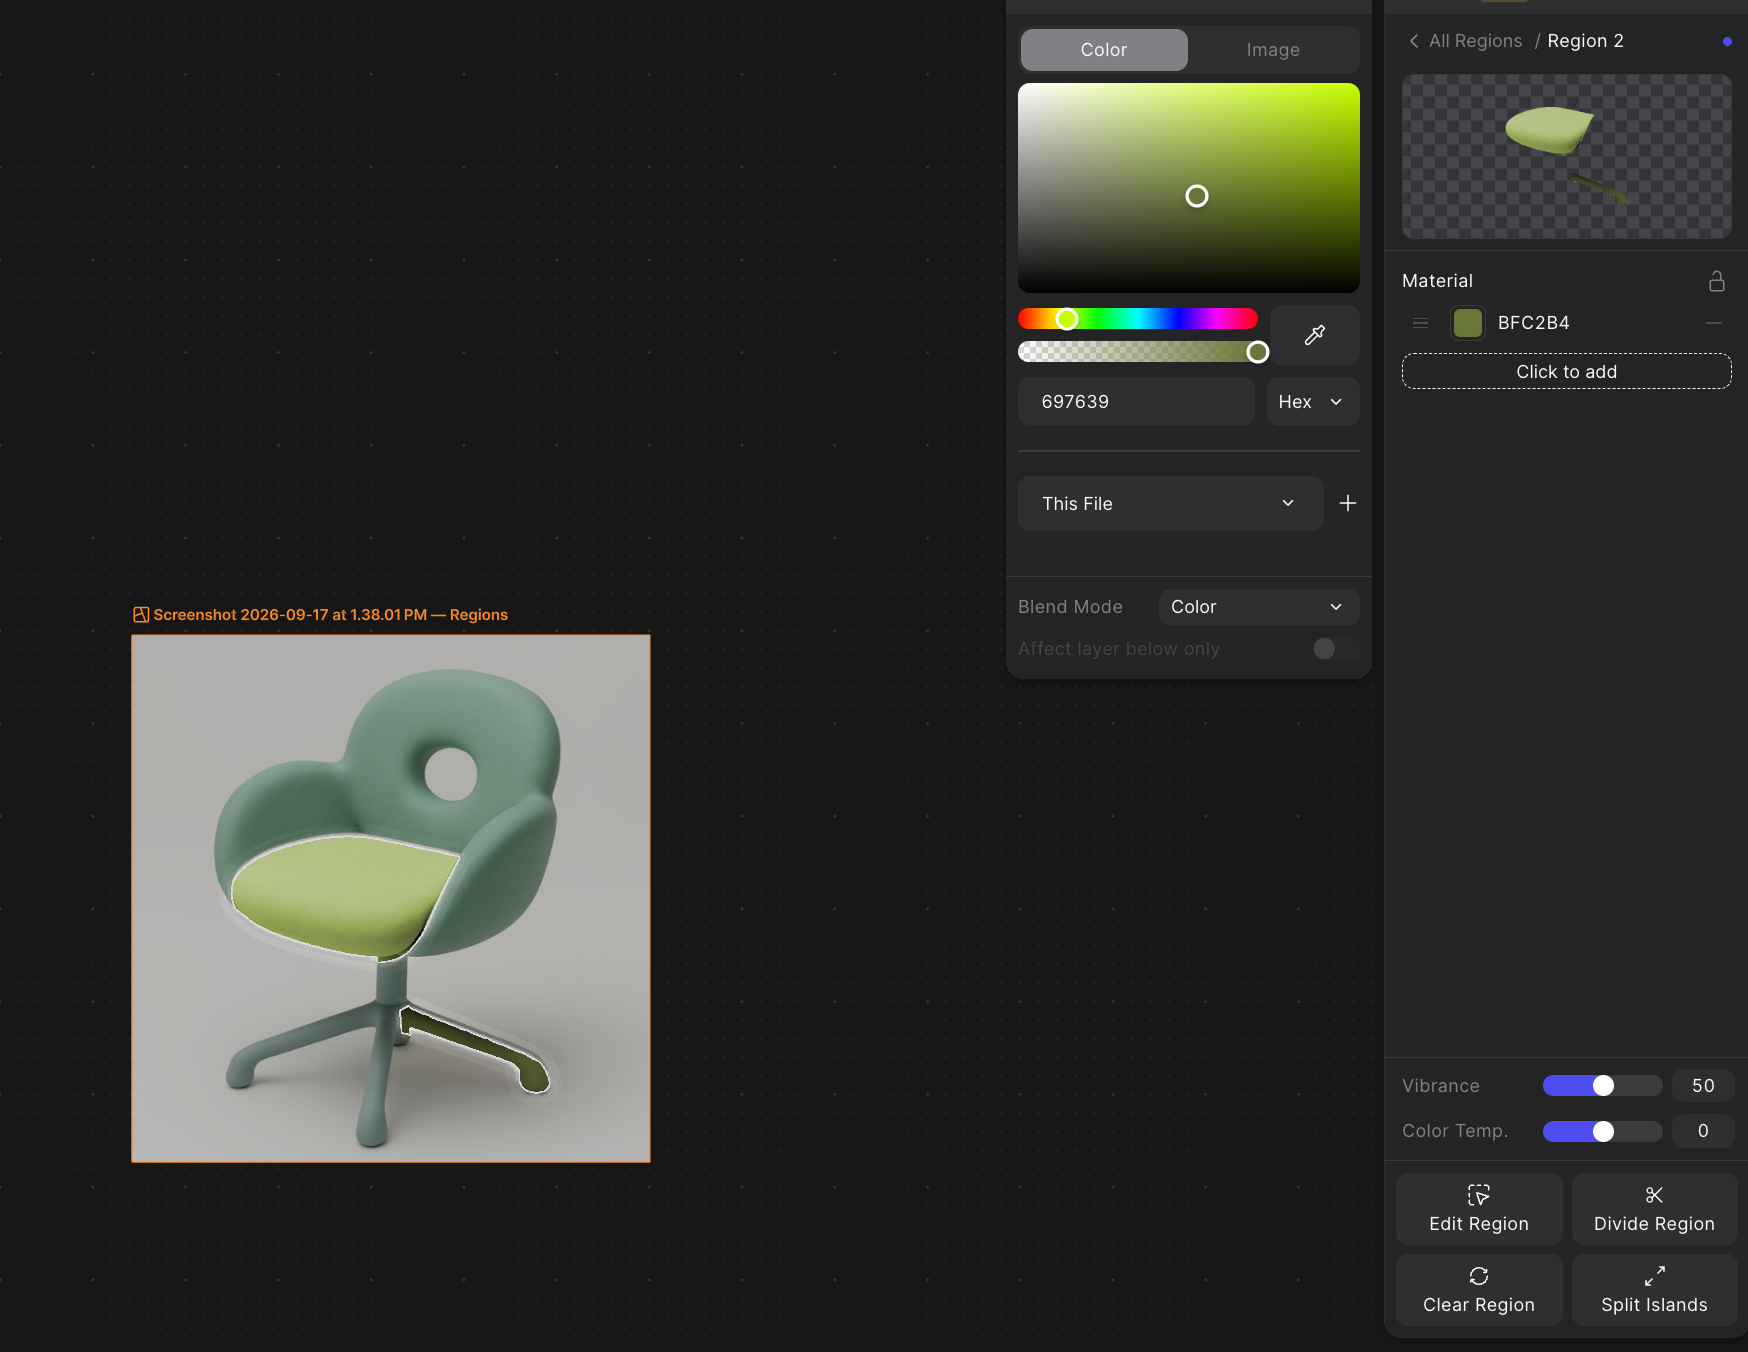1748x1352 pixels.
Task: Go back using the All Regions chevron
Action: coord(1414,41)
